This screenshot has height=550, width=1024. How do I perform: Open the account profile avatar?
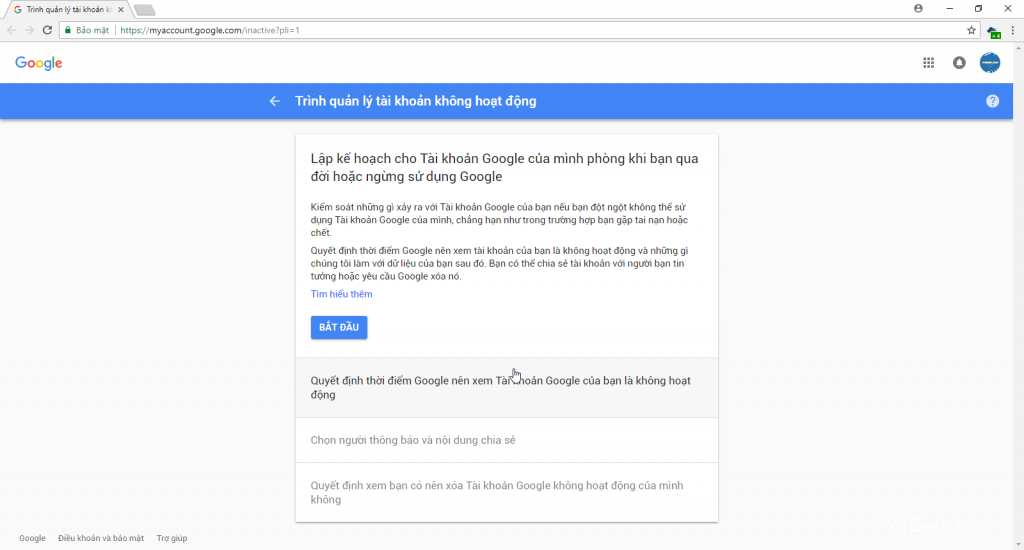point(989,63)
